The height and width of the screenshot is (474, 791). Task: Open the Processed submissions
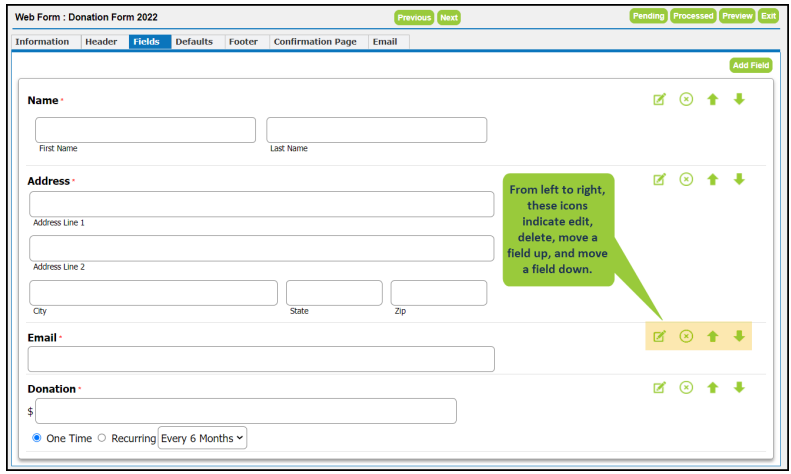[693, 16]
